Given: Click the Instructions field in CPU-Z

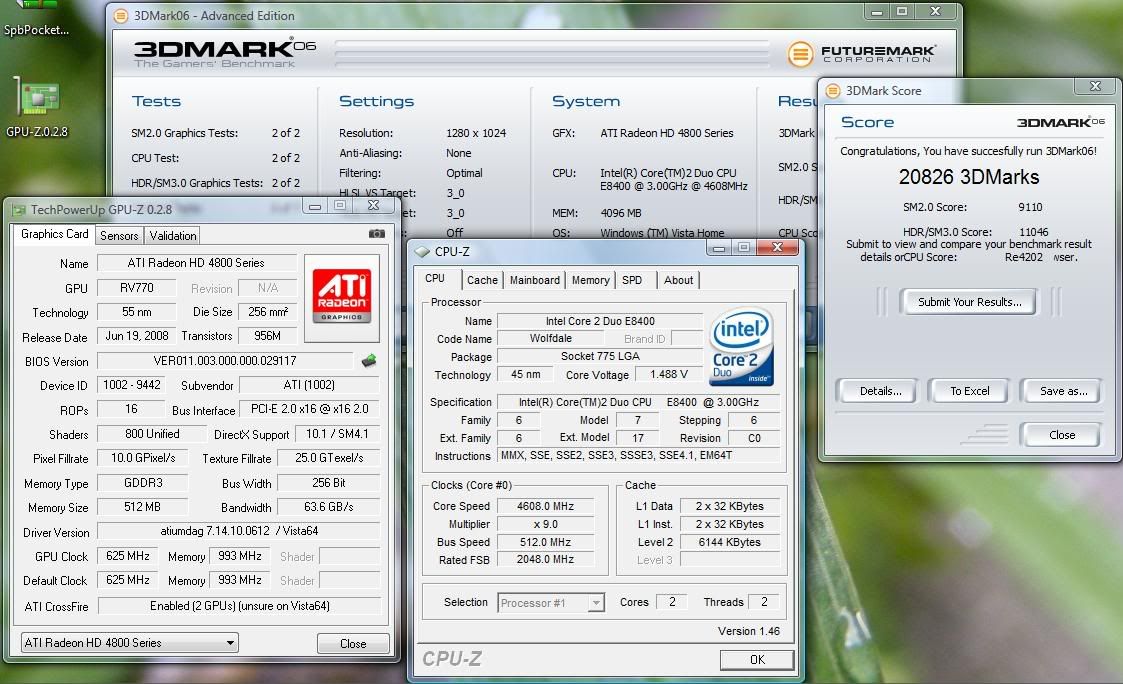Looking at the screenshot, I should pyautogui.click(x=638, y=456).
